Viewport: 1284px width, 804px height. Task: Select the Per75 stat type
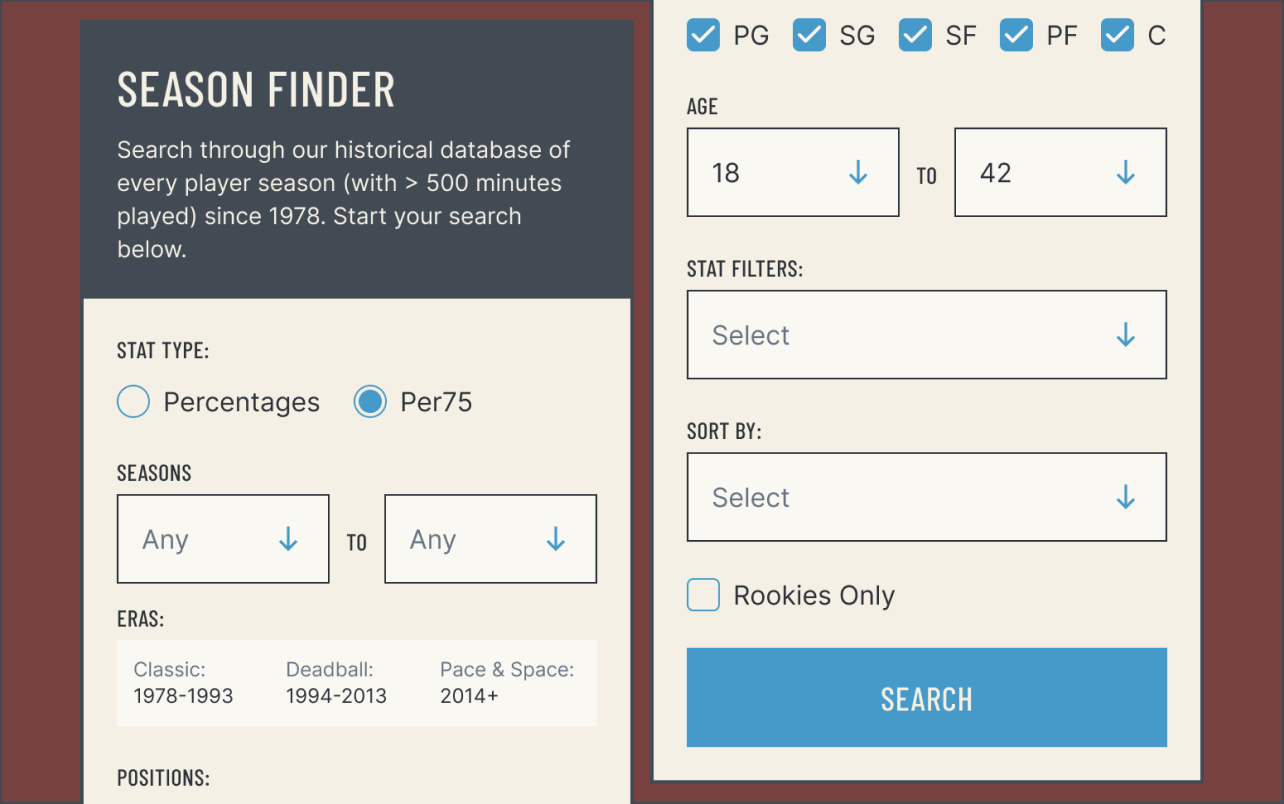pyautogui.click(x=370, y=401)
